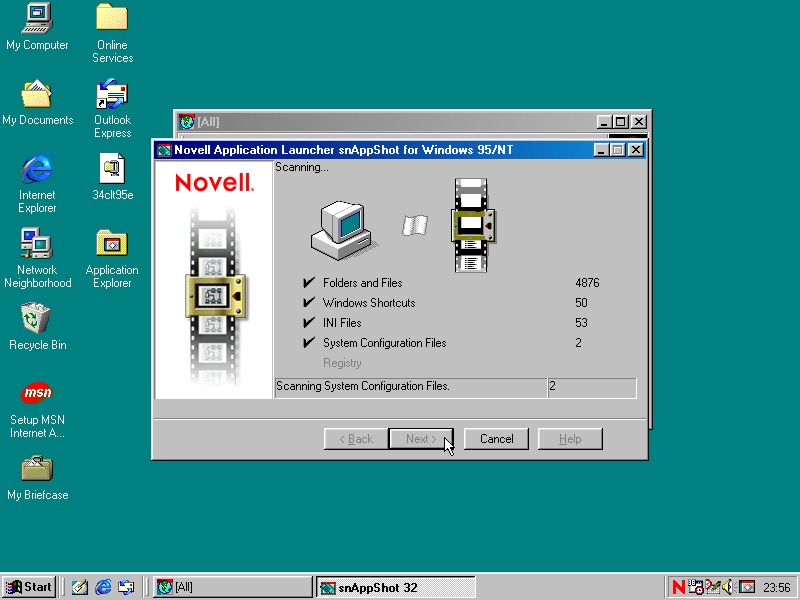Click the [All] window title bar globe icon
800x600 pixels.
click(187, 121)
